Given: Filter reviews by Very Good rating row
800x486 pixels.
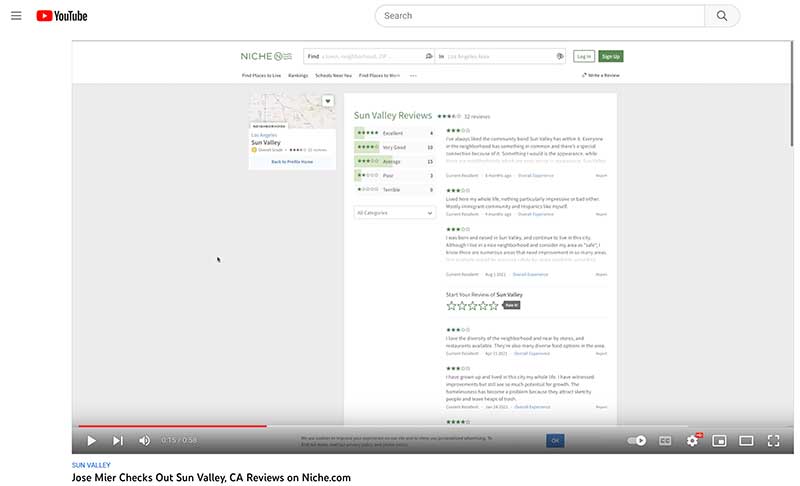Looking at the screenshot, I should pyautogui.click(x=395, y=147).
